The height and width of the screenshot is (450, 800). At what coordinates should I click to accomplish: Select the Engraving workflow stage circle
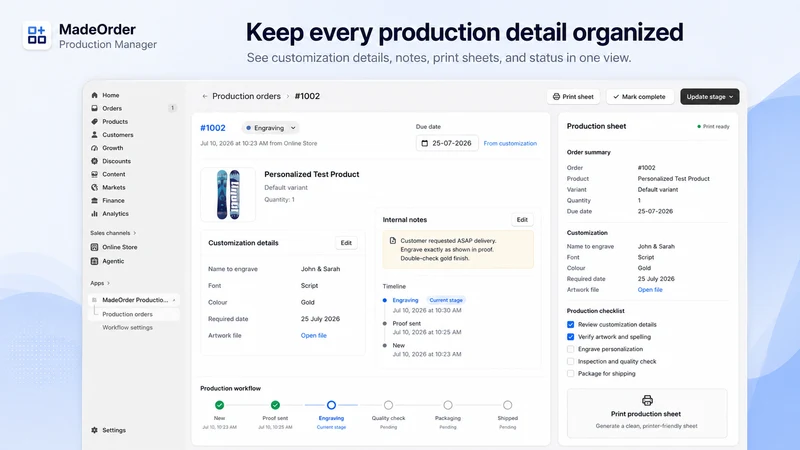[x=331, y=405]
